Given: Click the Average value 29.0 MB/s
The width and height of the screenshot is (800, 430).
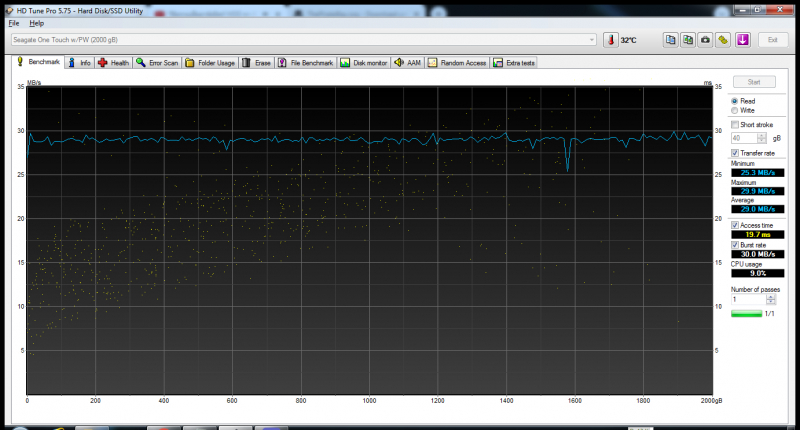Looking at the screenshot, I should [758, 209].
